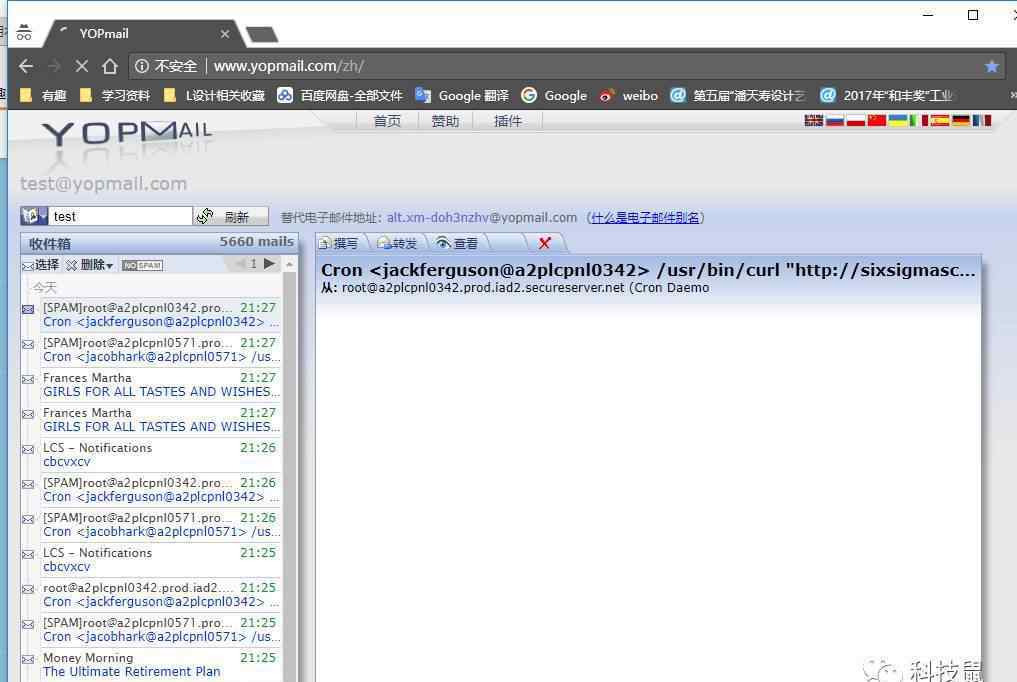
Task: Stop page loading with the X button
Action: [82, 66]
